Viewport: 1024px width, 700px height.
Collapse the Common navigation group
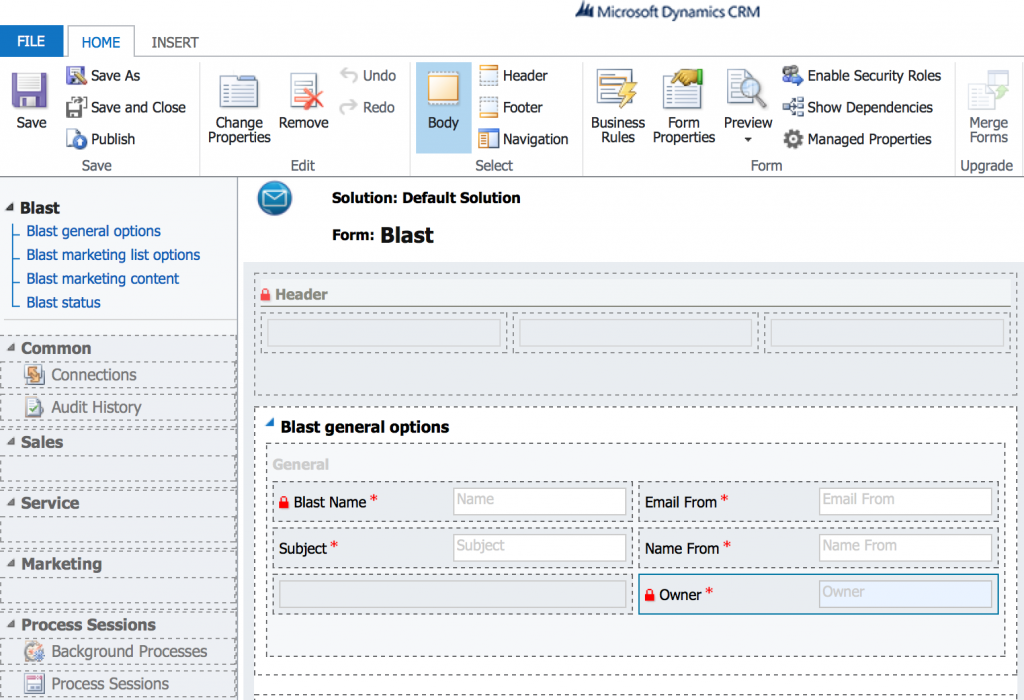coord(11,348)
